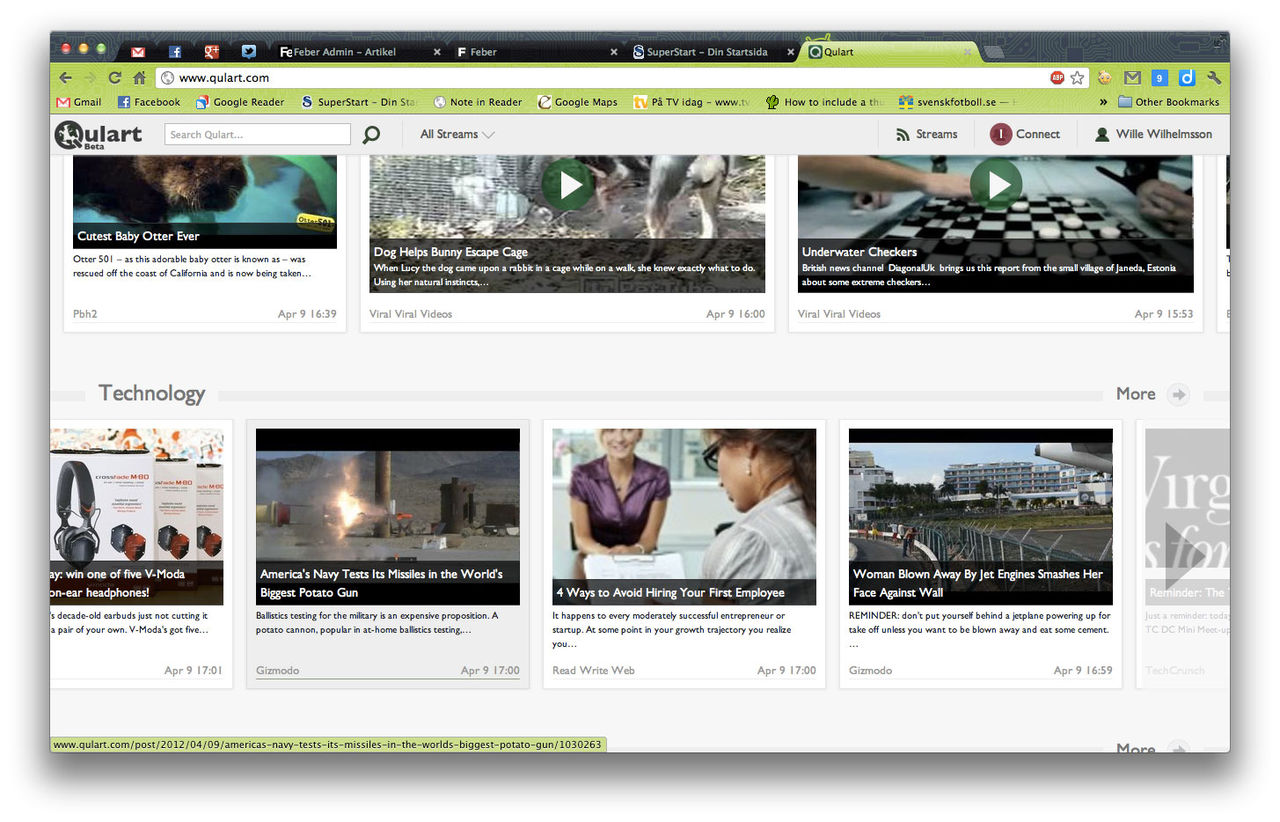Click the Connect button in the header

pos(1025,134)
